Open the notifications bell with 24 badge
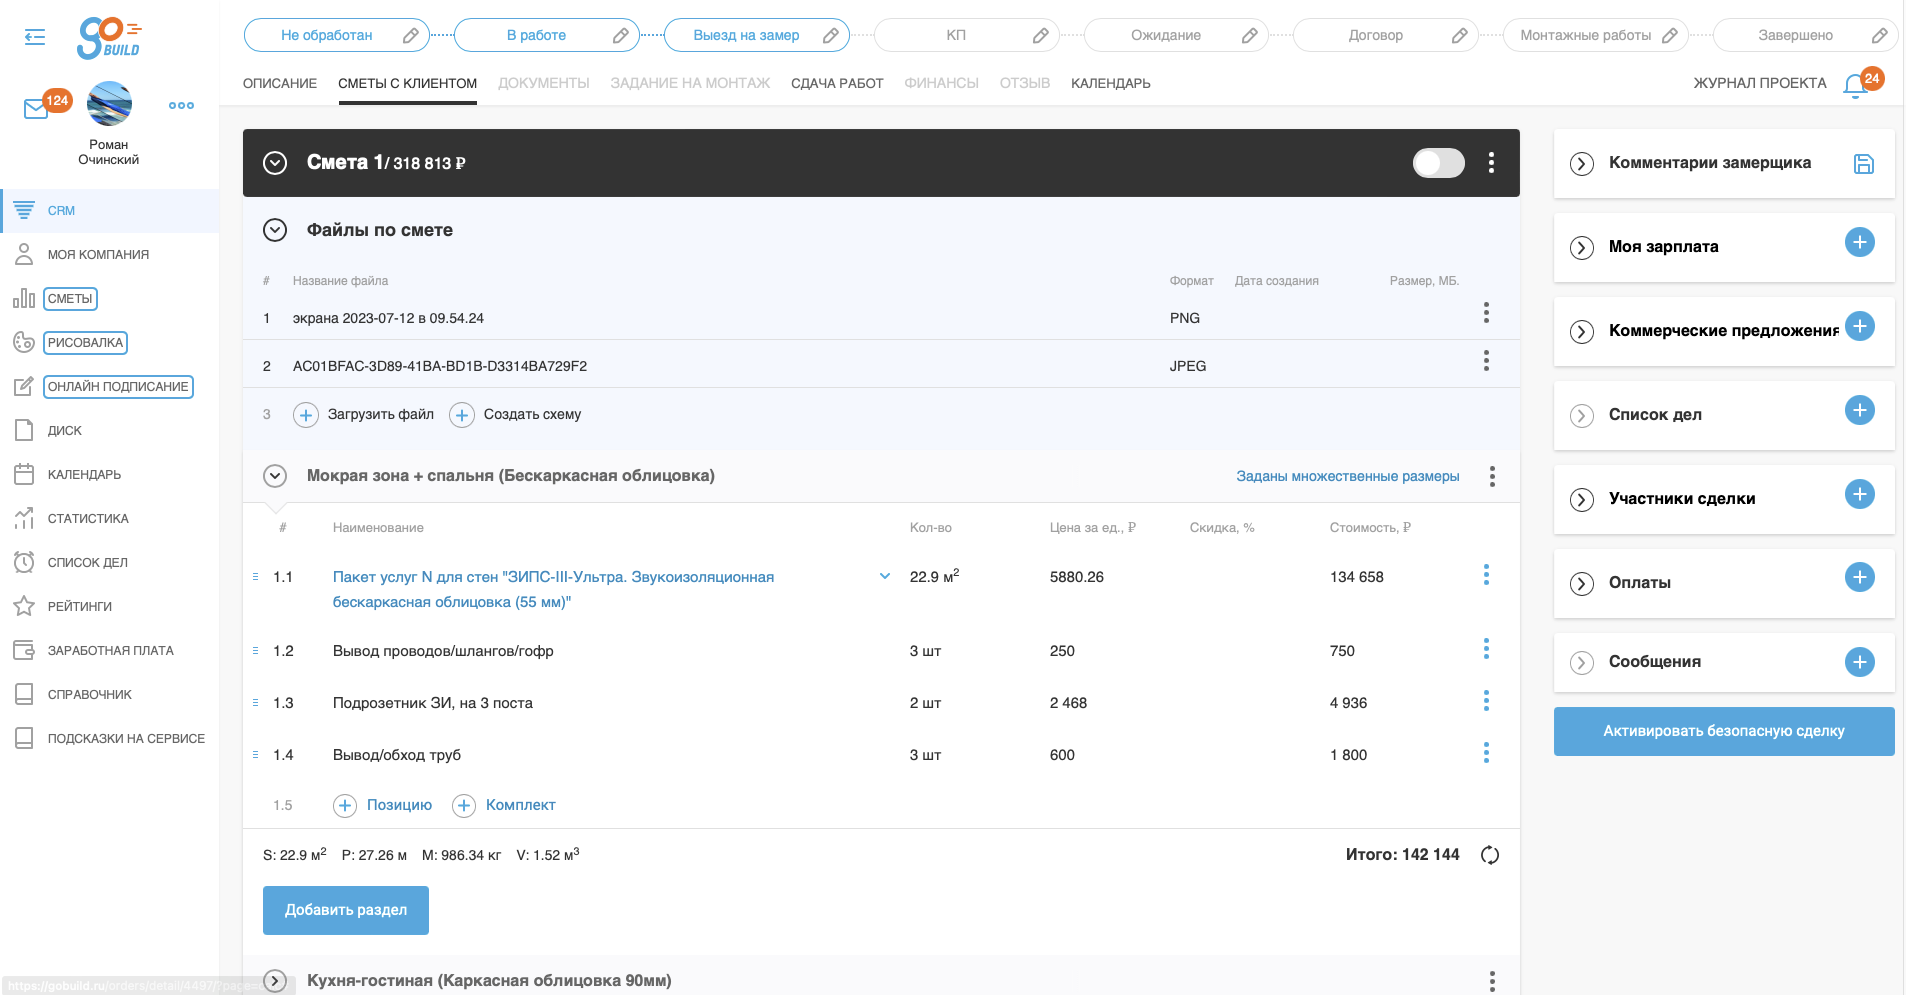This screenshot has width=1906, height=995. pos(1855,86)
